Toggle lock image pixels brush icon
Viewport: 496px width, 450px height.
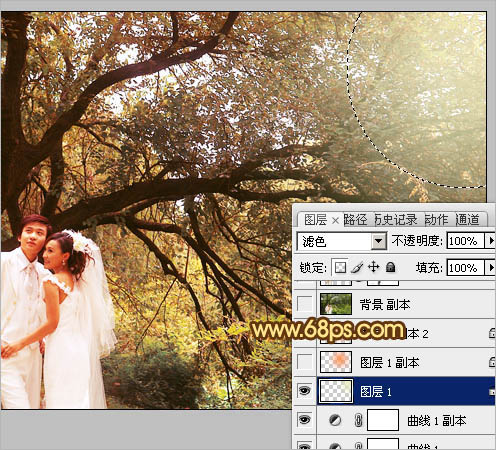(357, 267)
